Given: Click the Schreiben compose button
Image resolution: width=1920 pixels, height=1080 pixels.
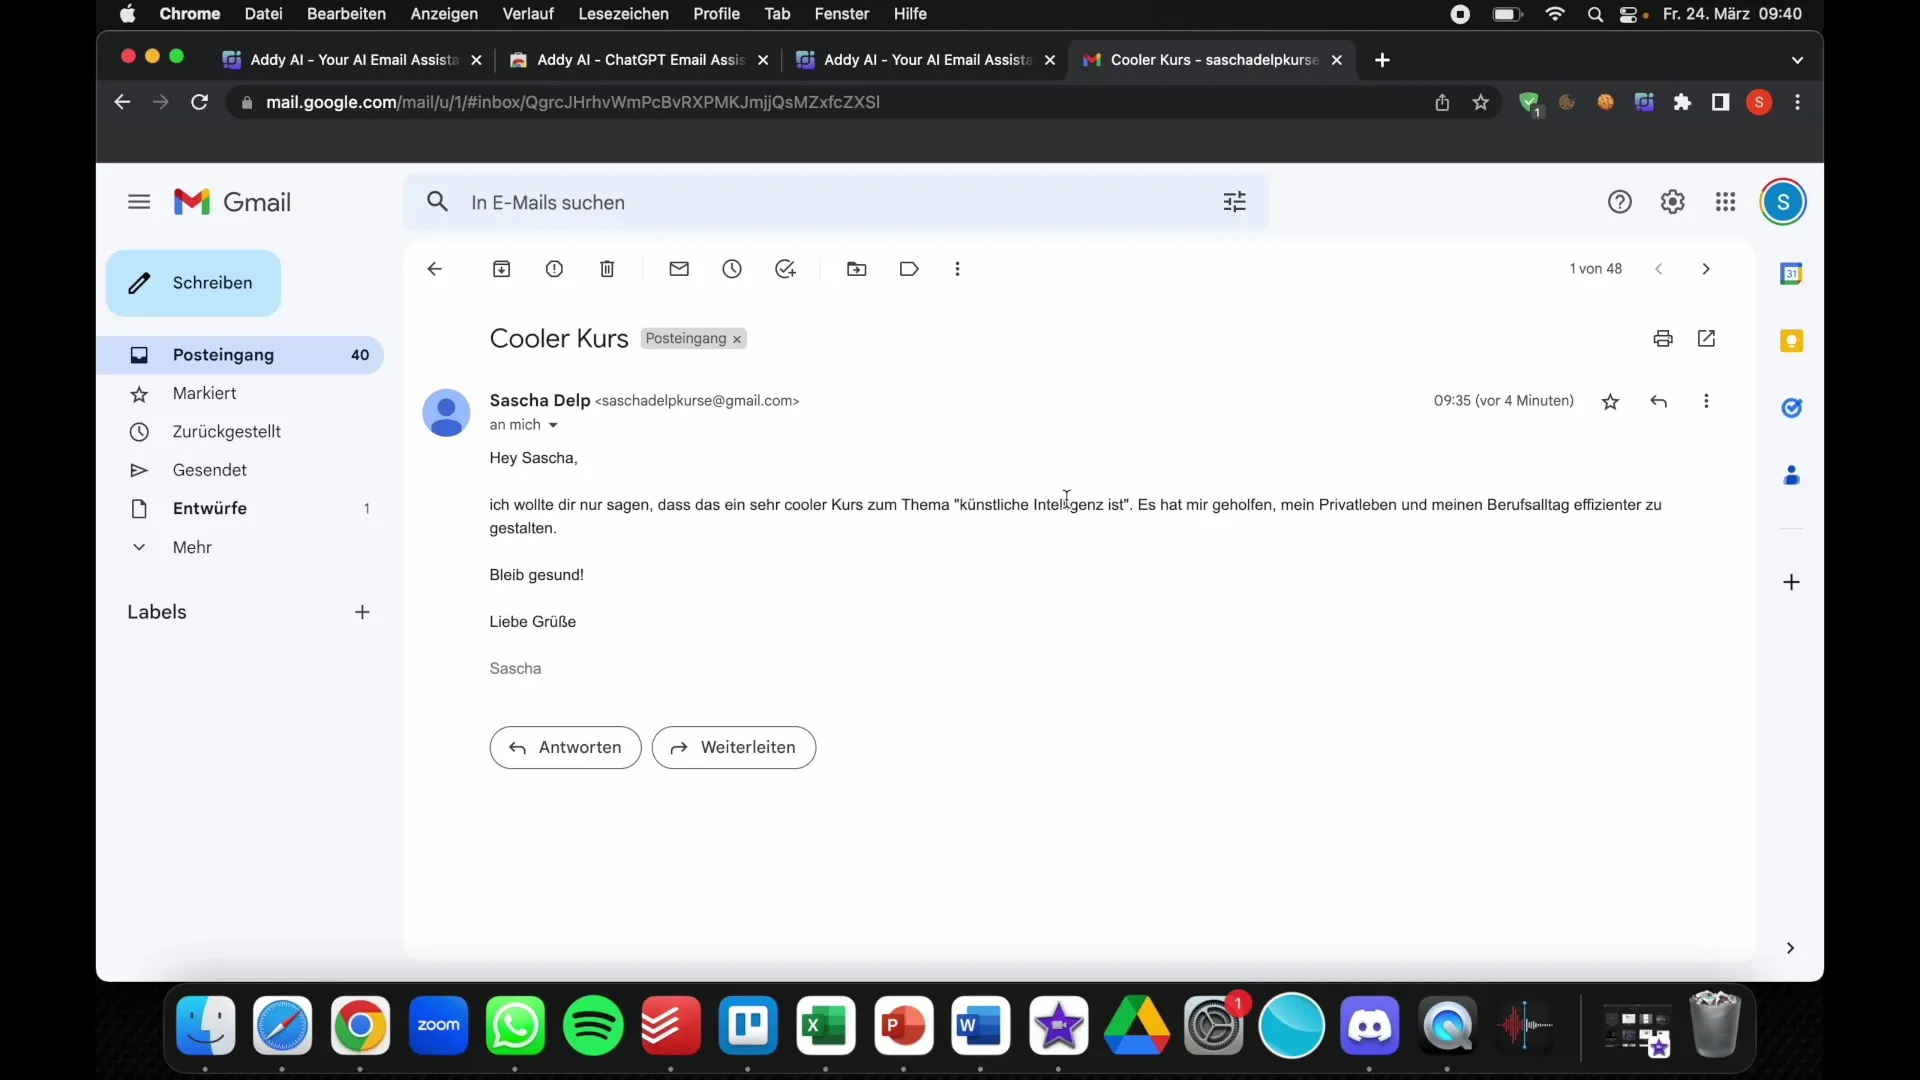Looking at the screenshot, I should click(193, 282).
